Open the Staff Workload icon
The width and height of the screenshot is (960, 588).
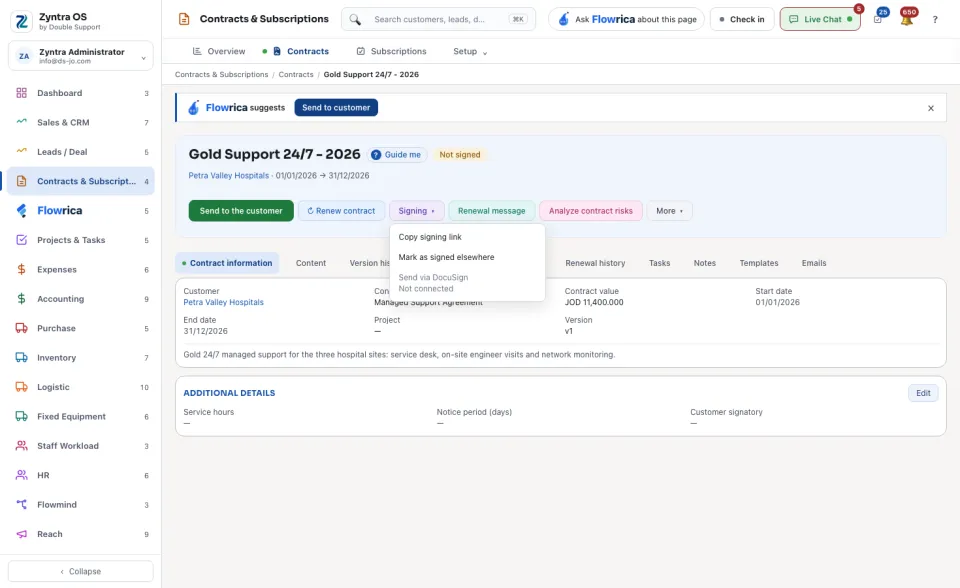pos(21,446)
